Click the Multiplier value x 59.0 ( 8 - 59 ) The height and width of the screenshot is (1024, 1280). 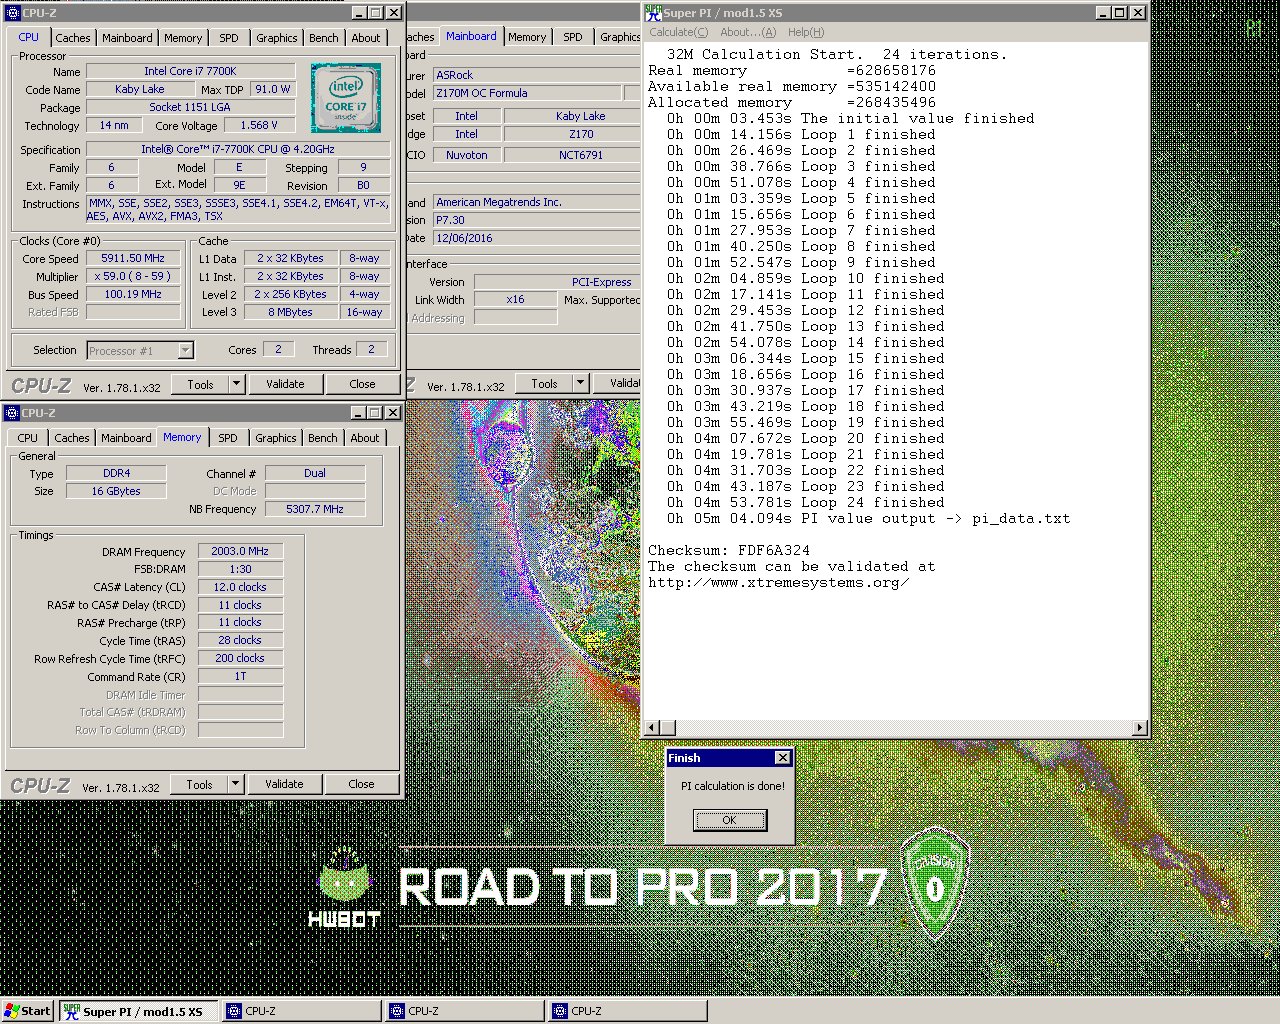[133, 276]
